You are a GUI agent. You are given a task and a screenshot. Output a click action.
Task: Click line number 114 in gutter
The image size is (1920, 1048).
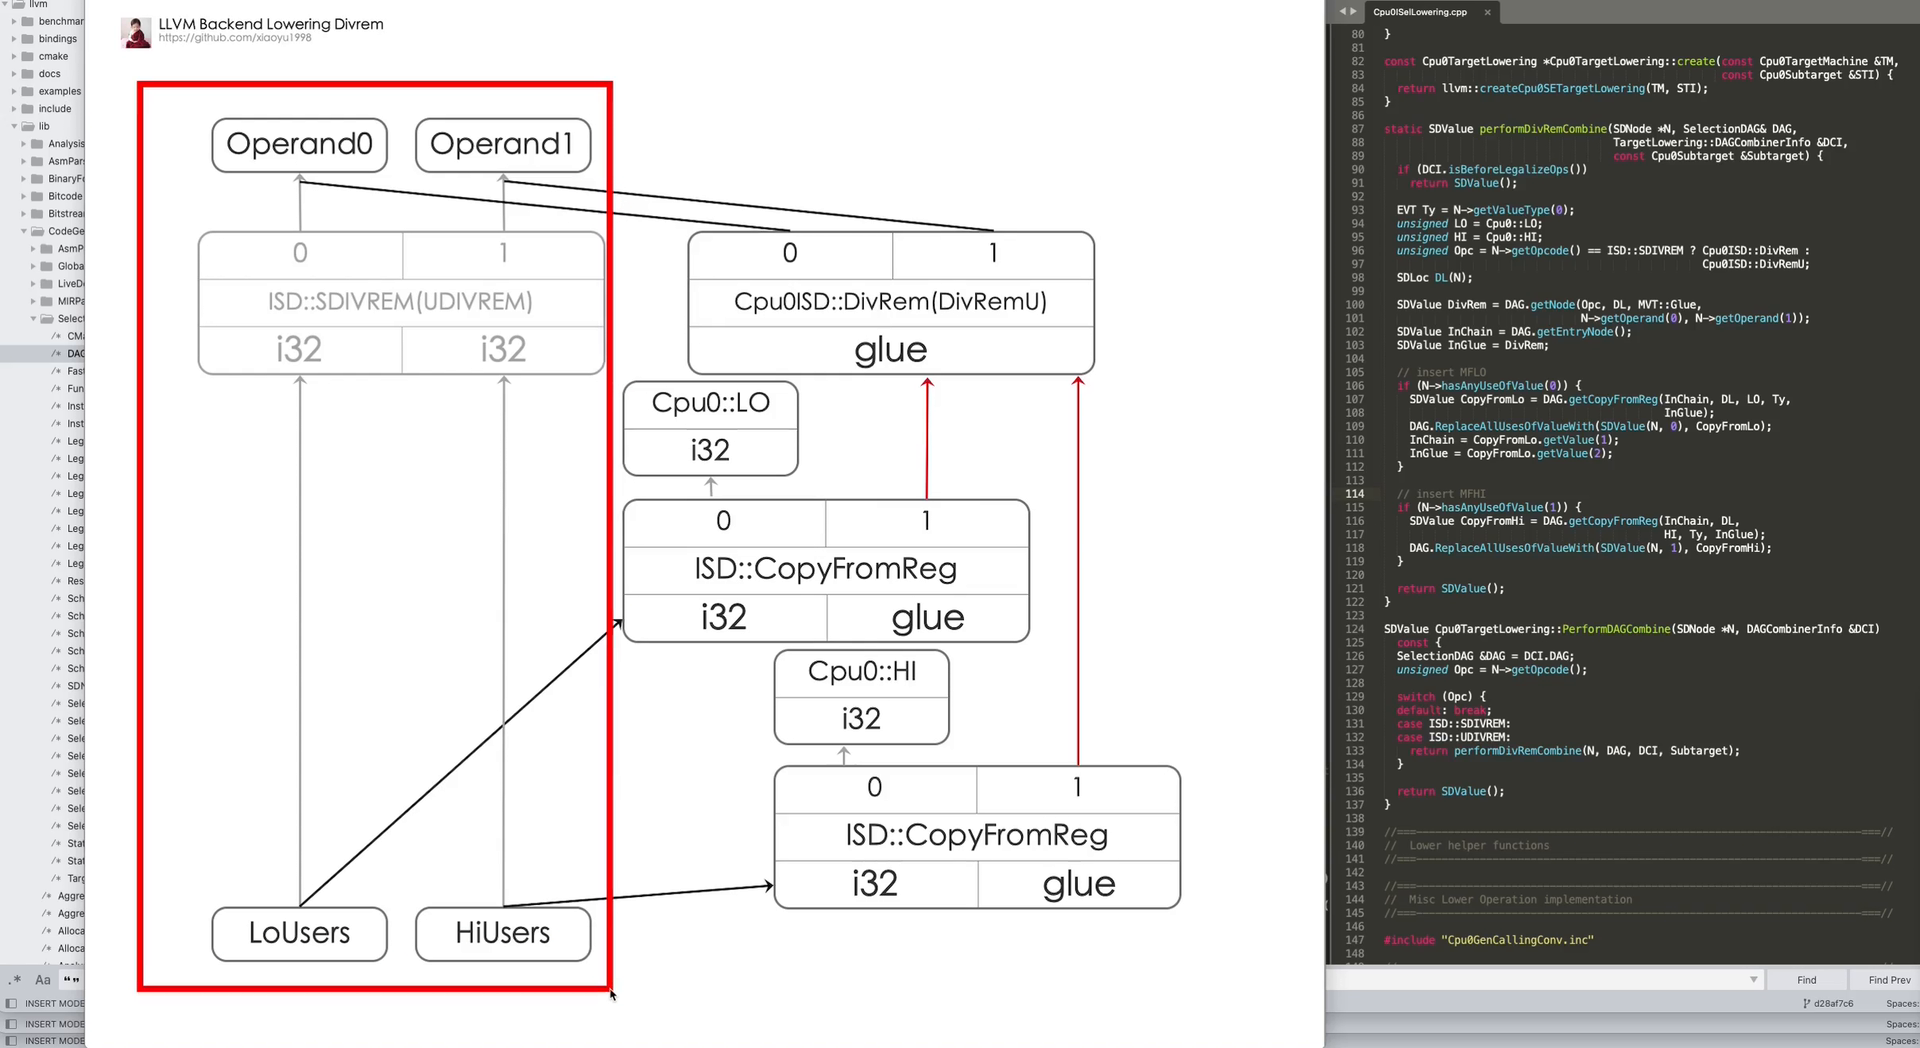pyautogui.click(x=1354, y=494)
